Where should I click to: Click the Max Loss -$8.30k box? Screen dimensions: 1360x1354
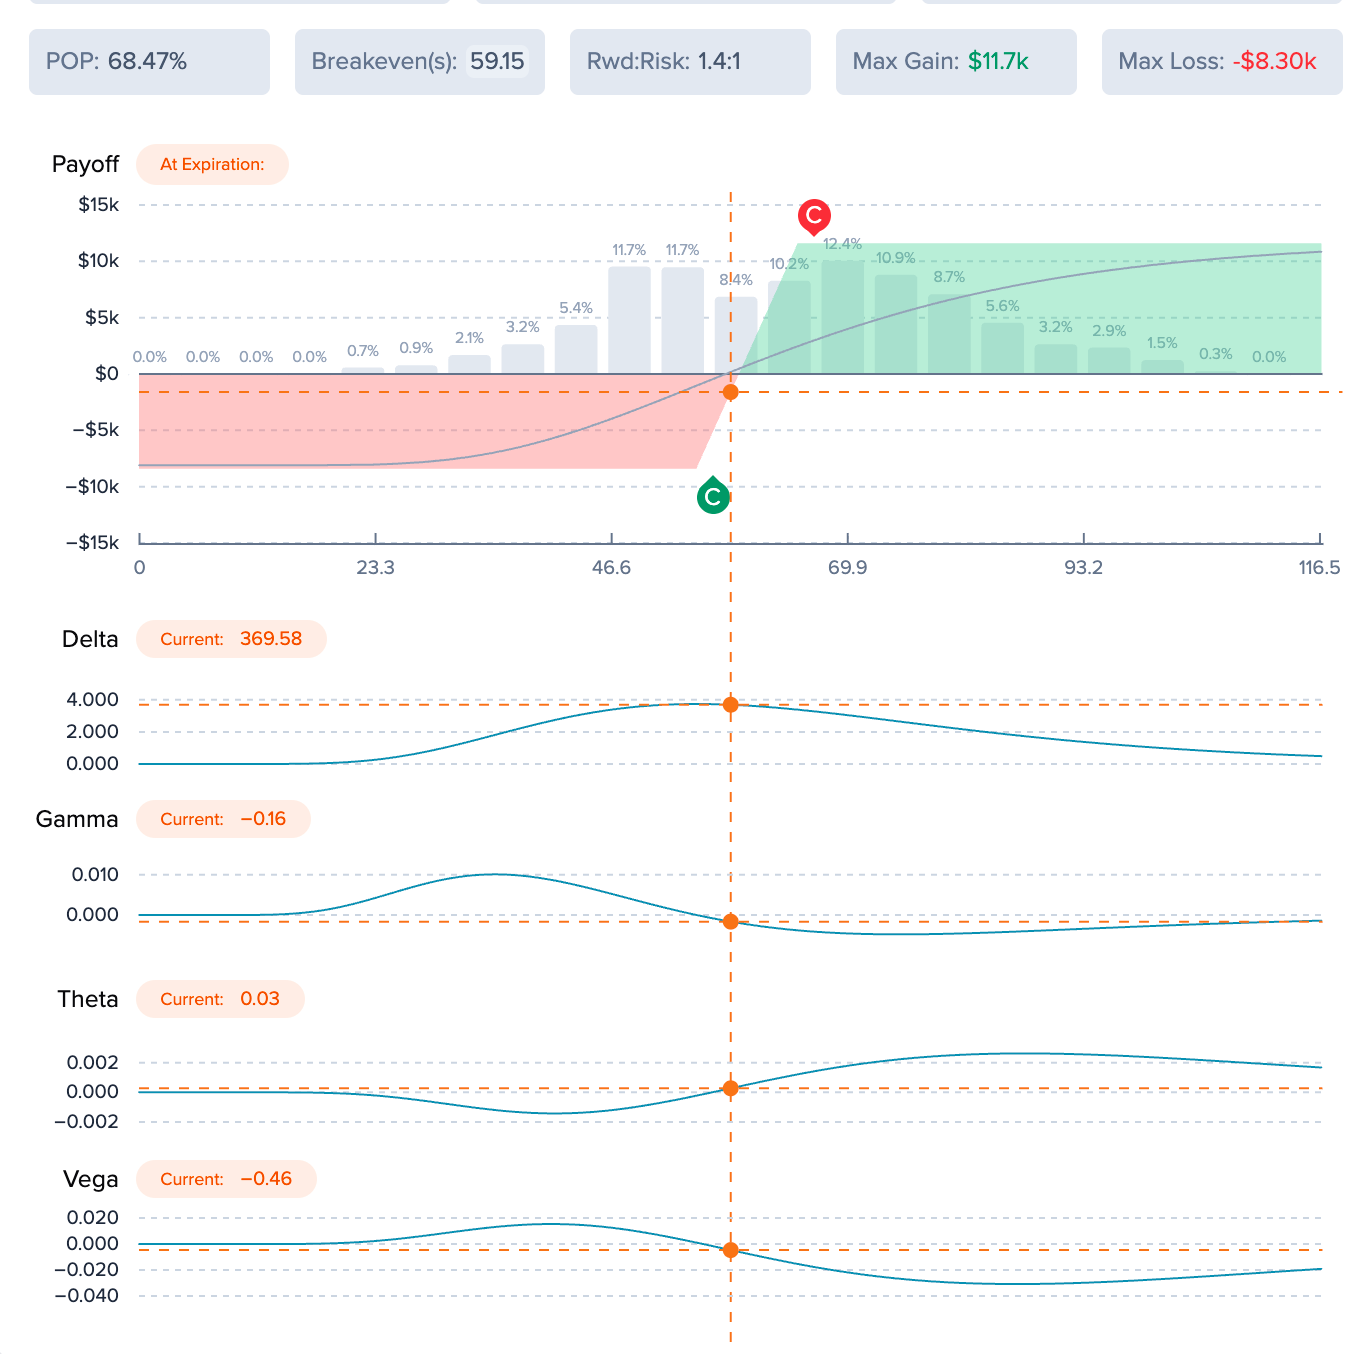click(x=1222, y=62)
